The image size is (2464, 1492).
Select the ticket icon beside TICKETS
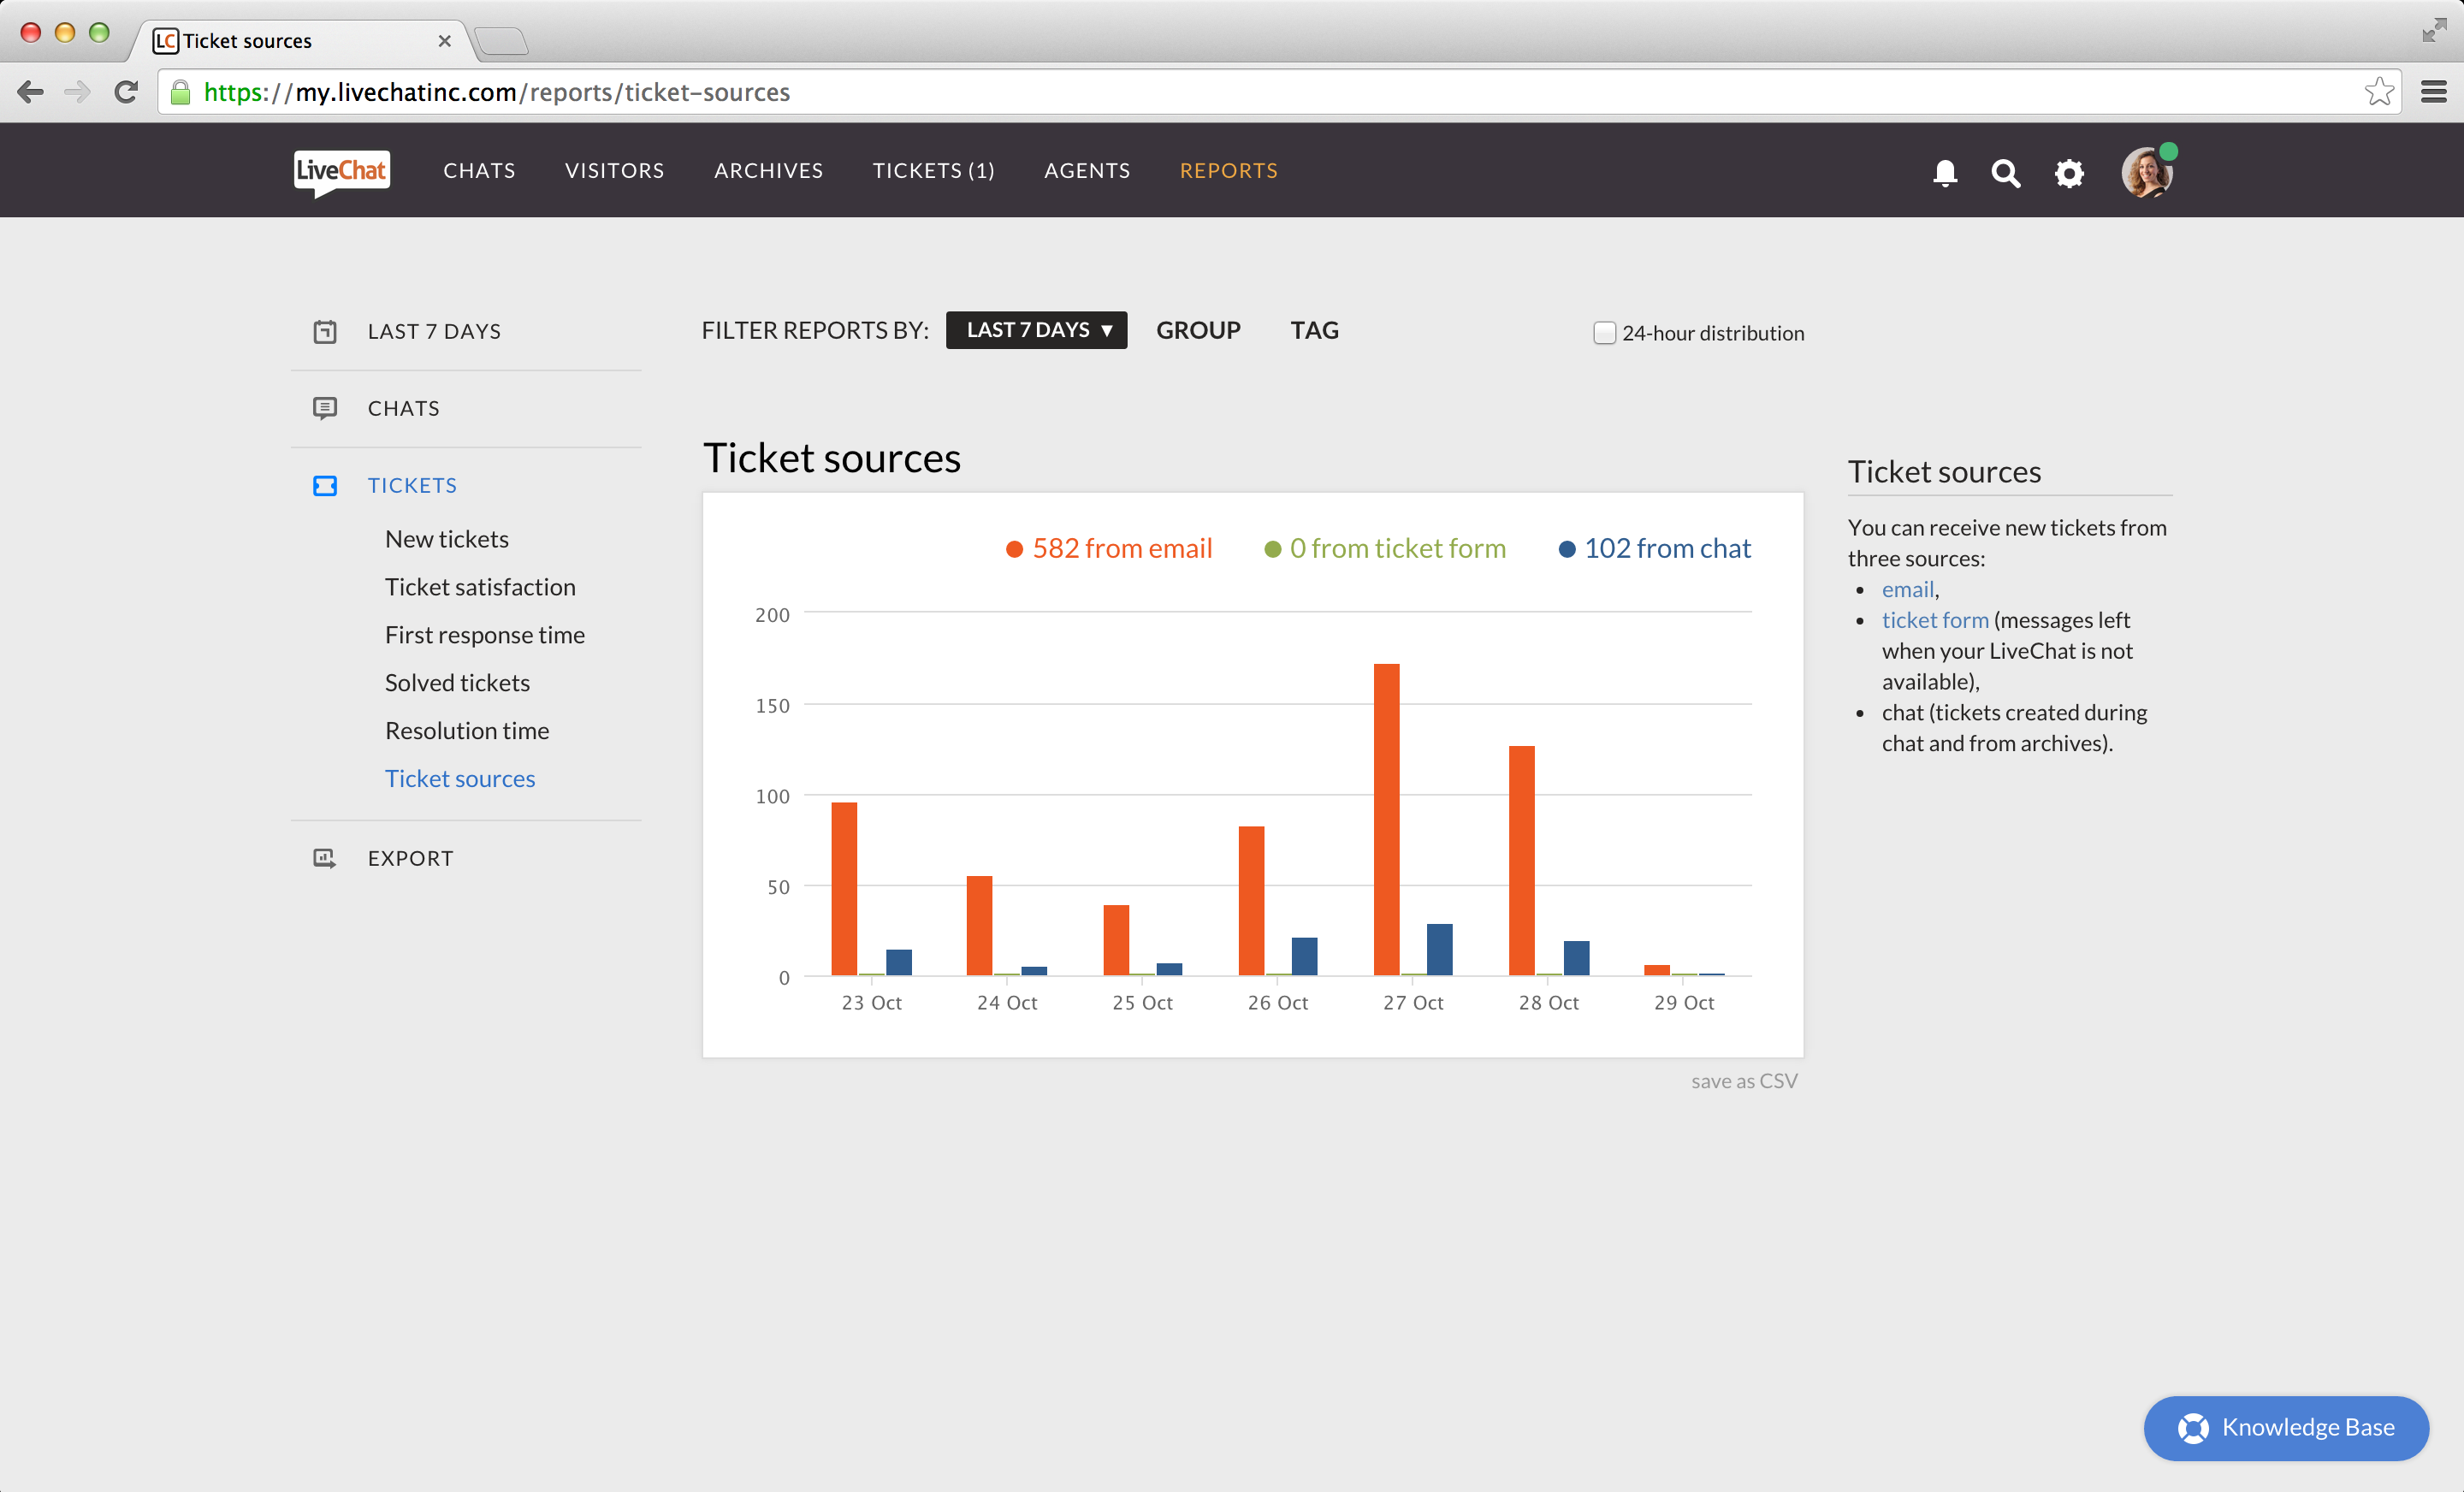point(324,485)
